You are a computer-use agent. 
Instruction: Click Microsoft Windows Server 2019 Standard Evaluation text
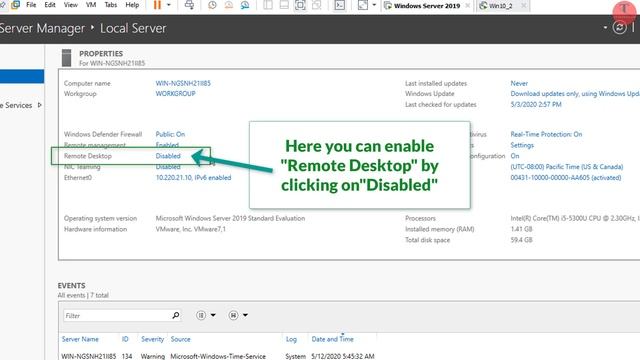click(x=230, y=218)
